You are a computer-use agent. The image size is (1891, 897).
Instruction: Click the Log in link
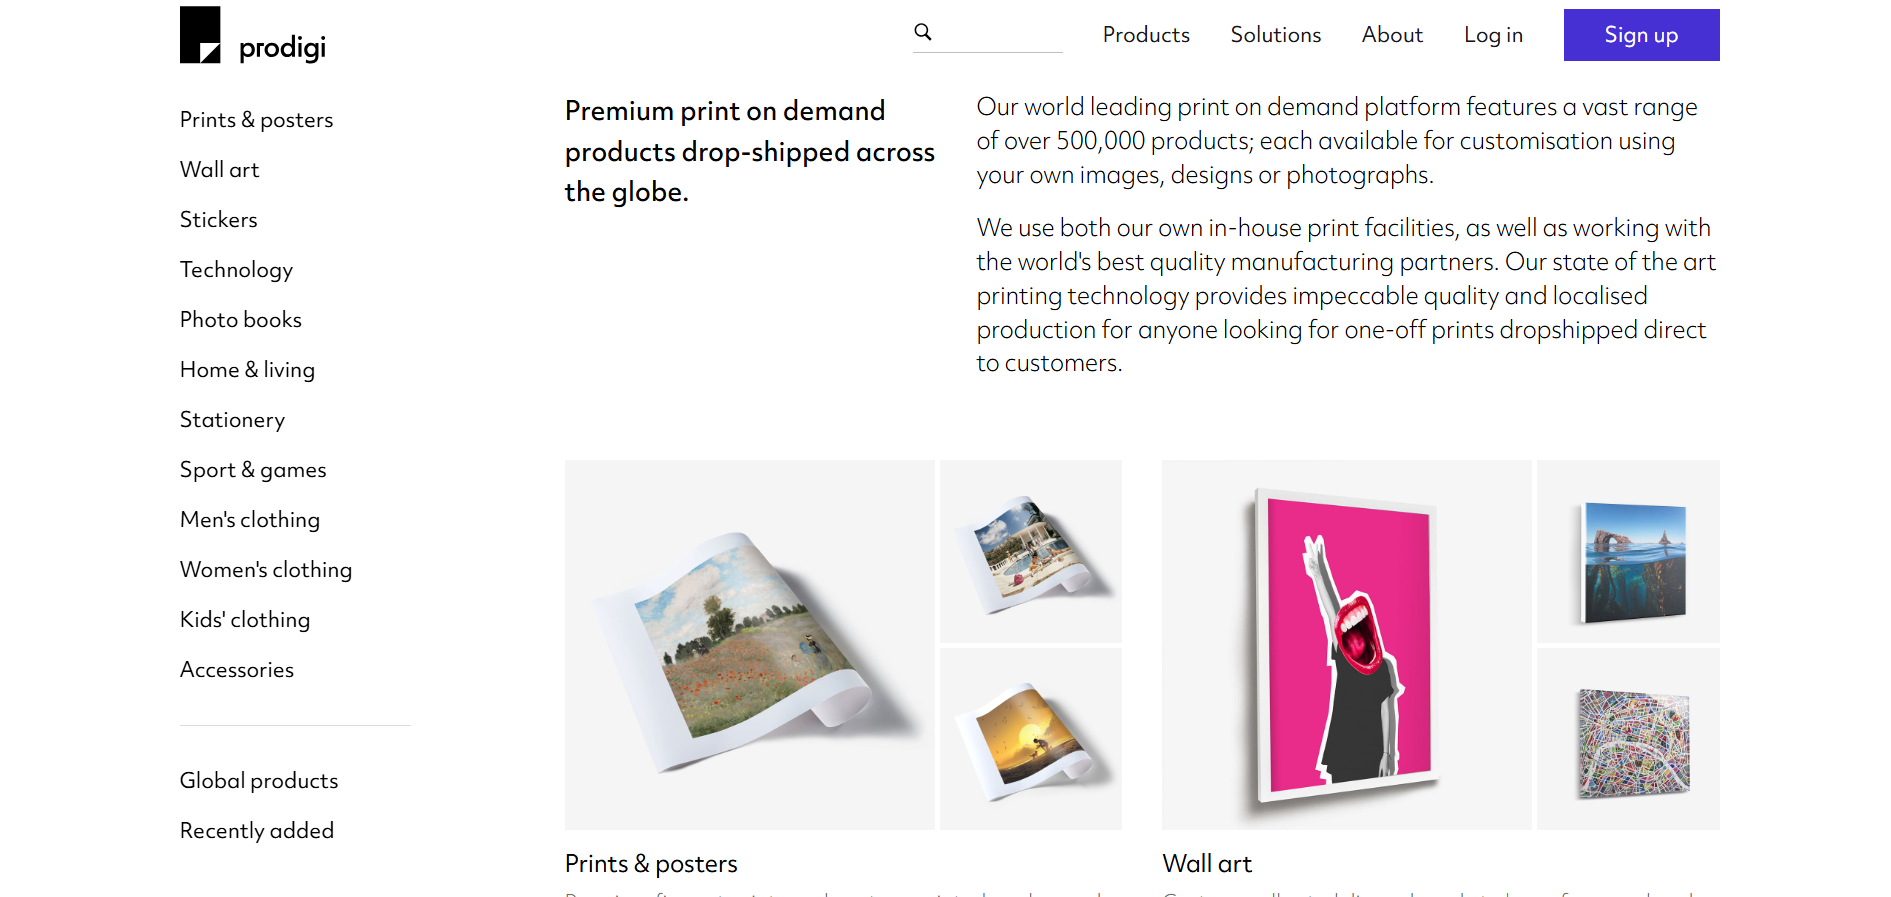tap(1492, 35)
